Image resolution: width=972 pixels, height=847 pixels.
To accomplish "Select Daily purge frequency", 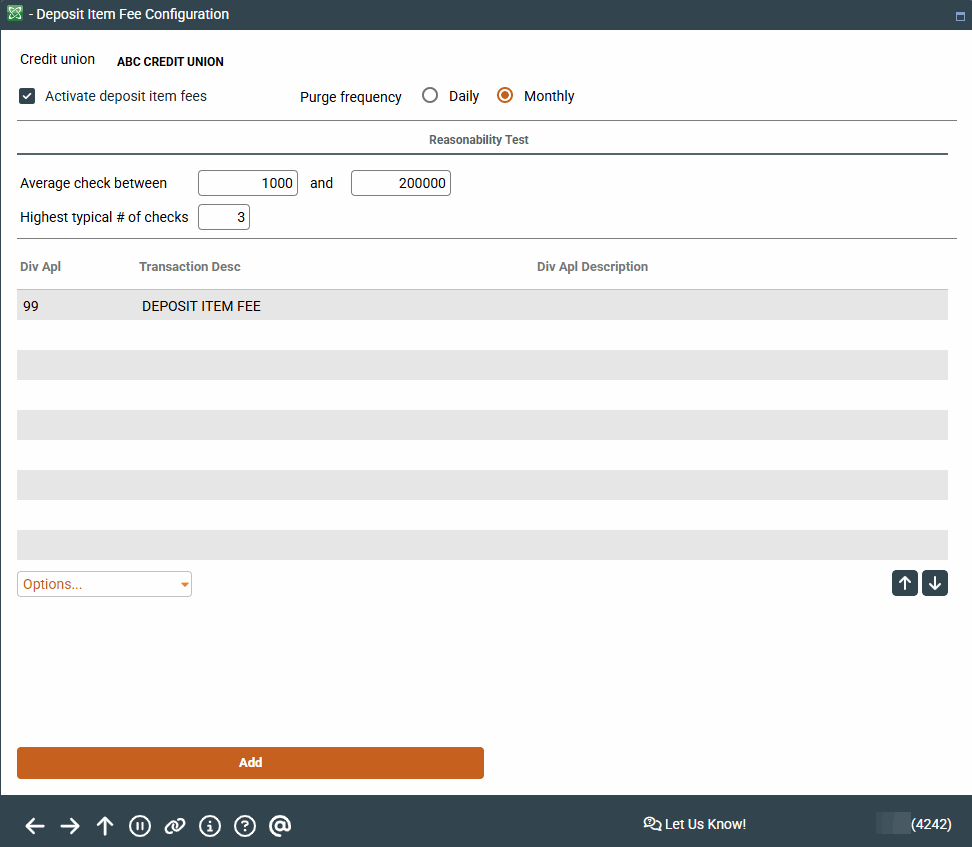I will click(430, 96).
